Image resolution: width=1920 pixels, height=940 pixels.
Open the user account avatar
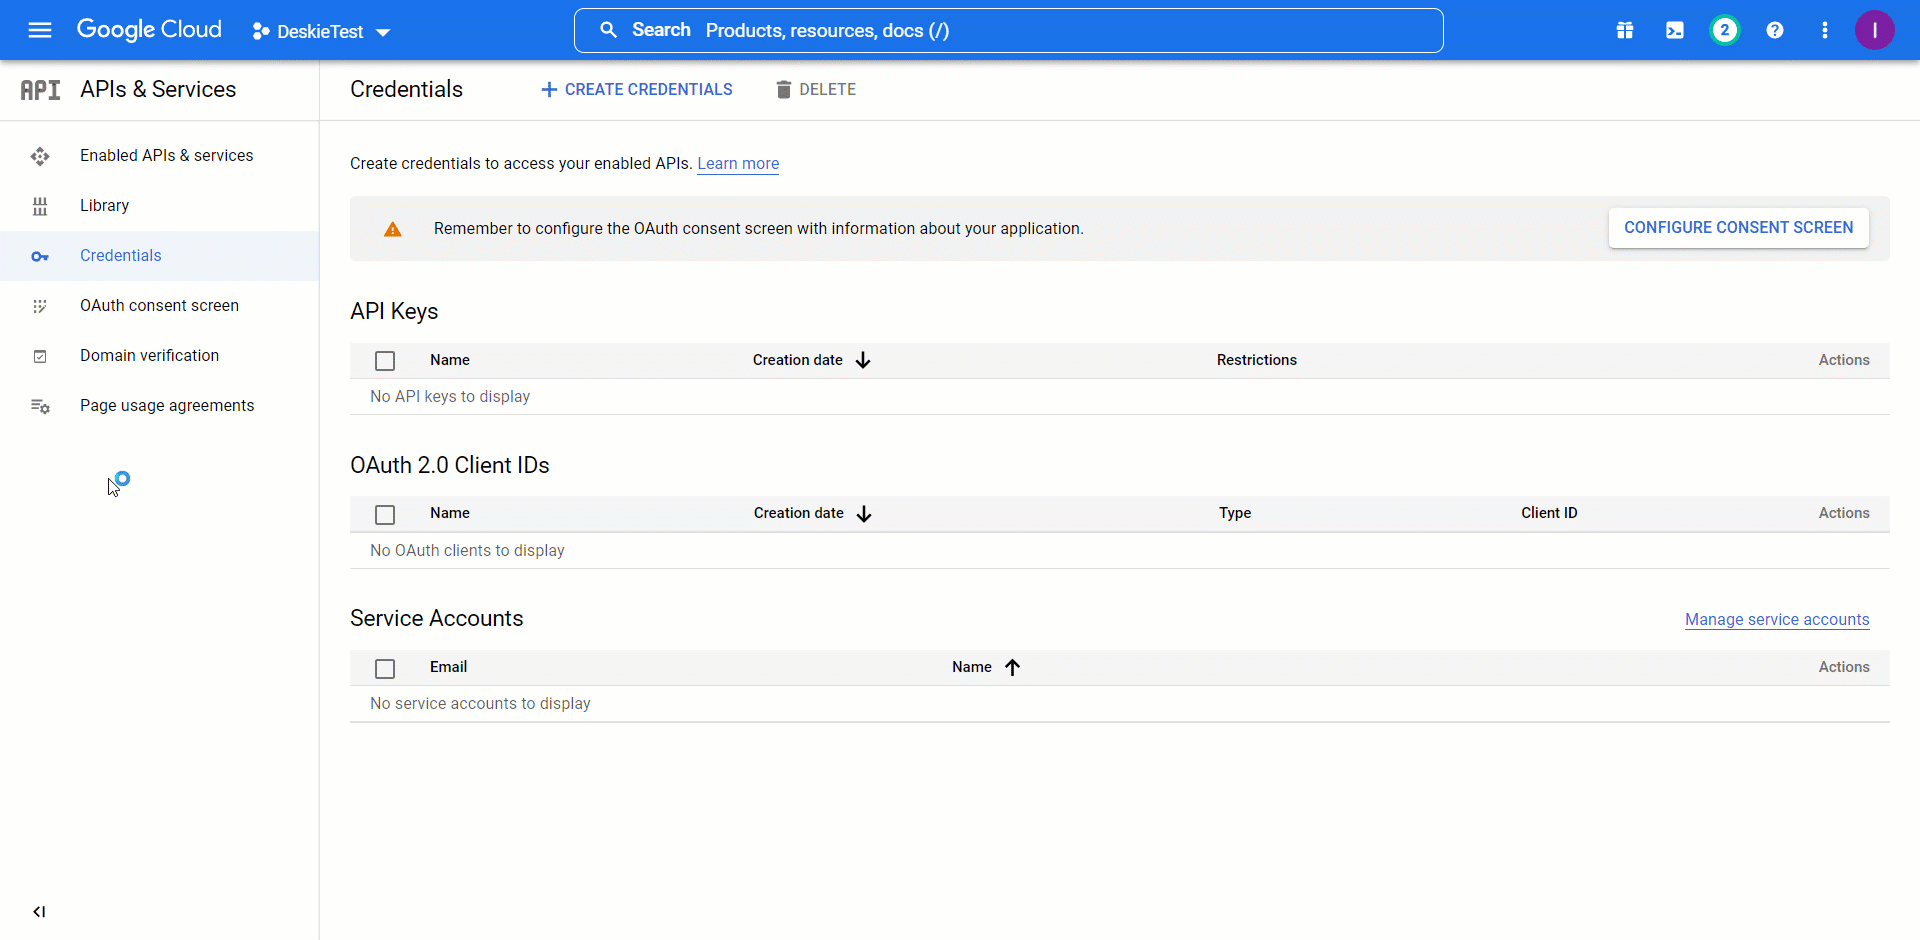(x=1875, y=30)
